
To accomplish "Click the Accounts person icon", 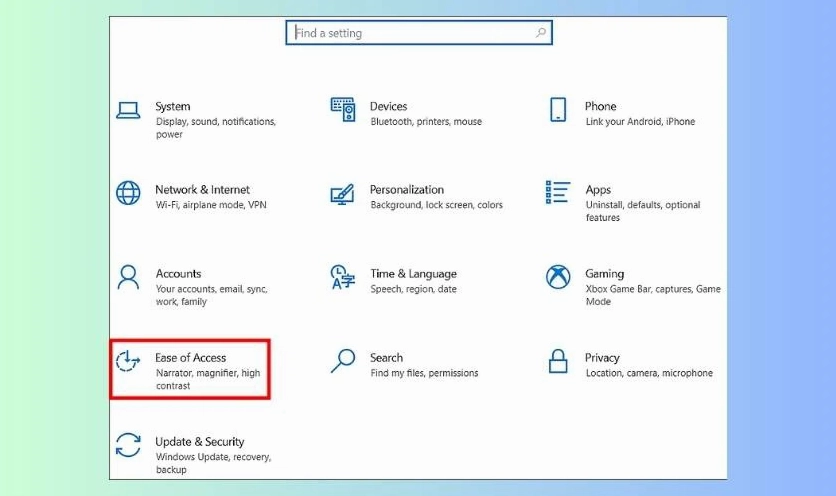I will [128, 276].
